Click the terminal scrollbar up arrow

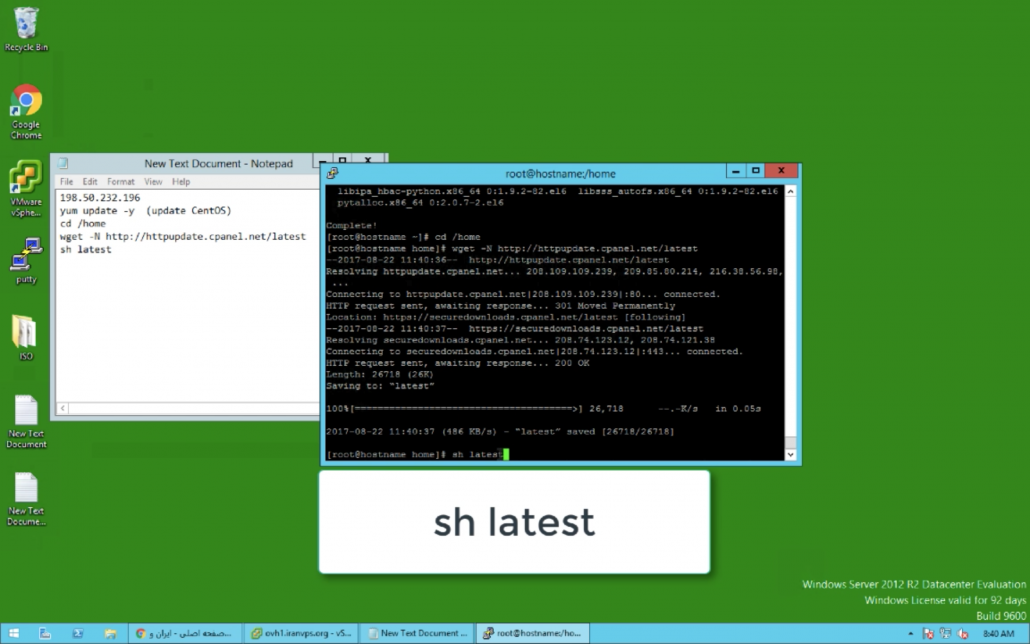tap(791, 191)
